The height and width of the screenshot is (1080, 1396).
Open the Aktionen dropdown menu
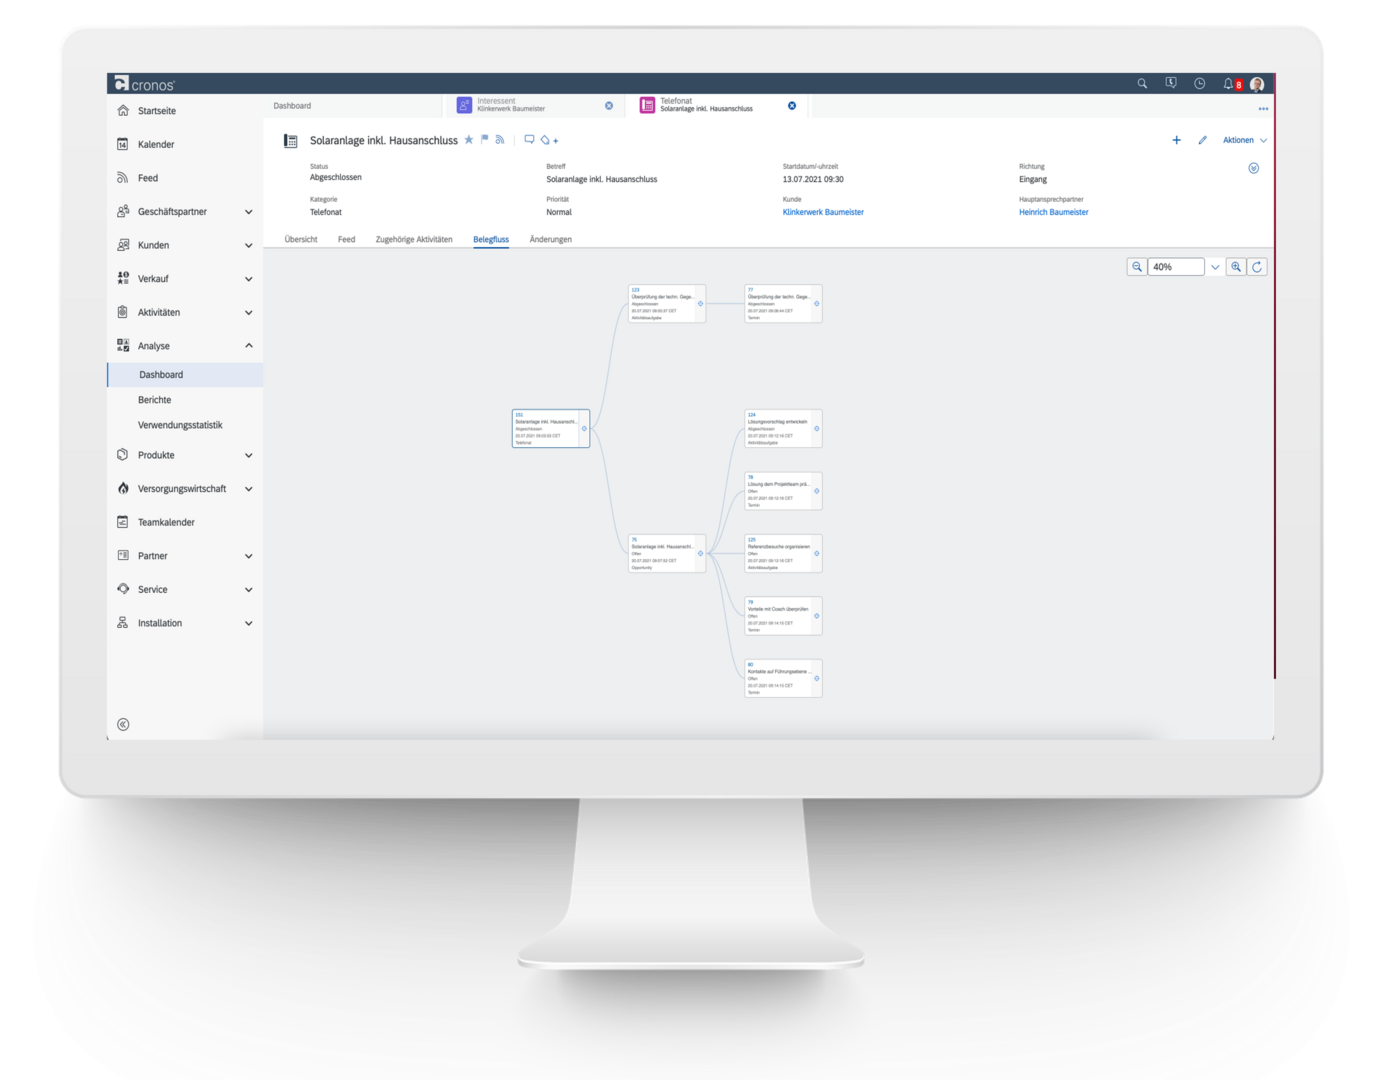click(x=1244, y=141)
